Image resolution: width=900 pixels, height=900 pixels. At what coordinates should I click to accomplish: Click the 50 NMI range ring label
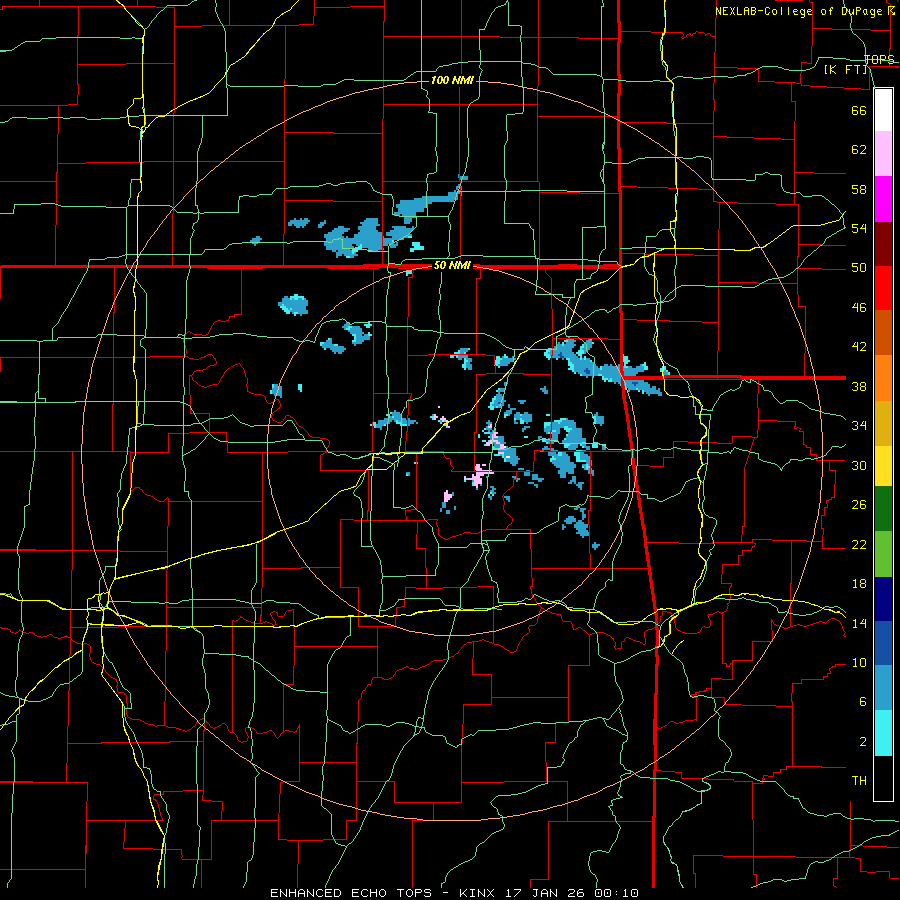[x=452, y=265]
